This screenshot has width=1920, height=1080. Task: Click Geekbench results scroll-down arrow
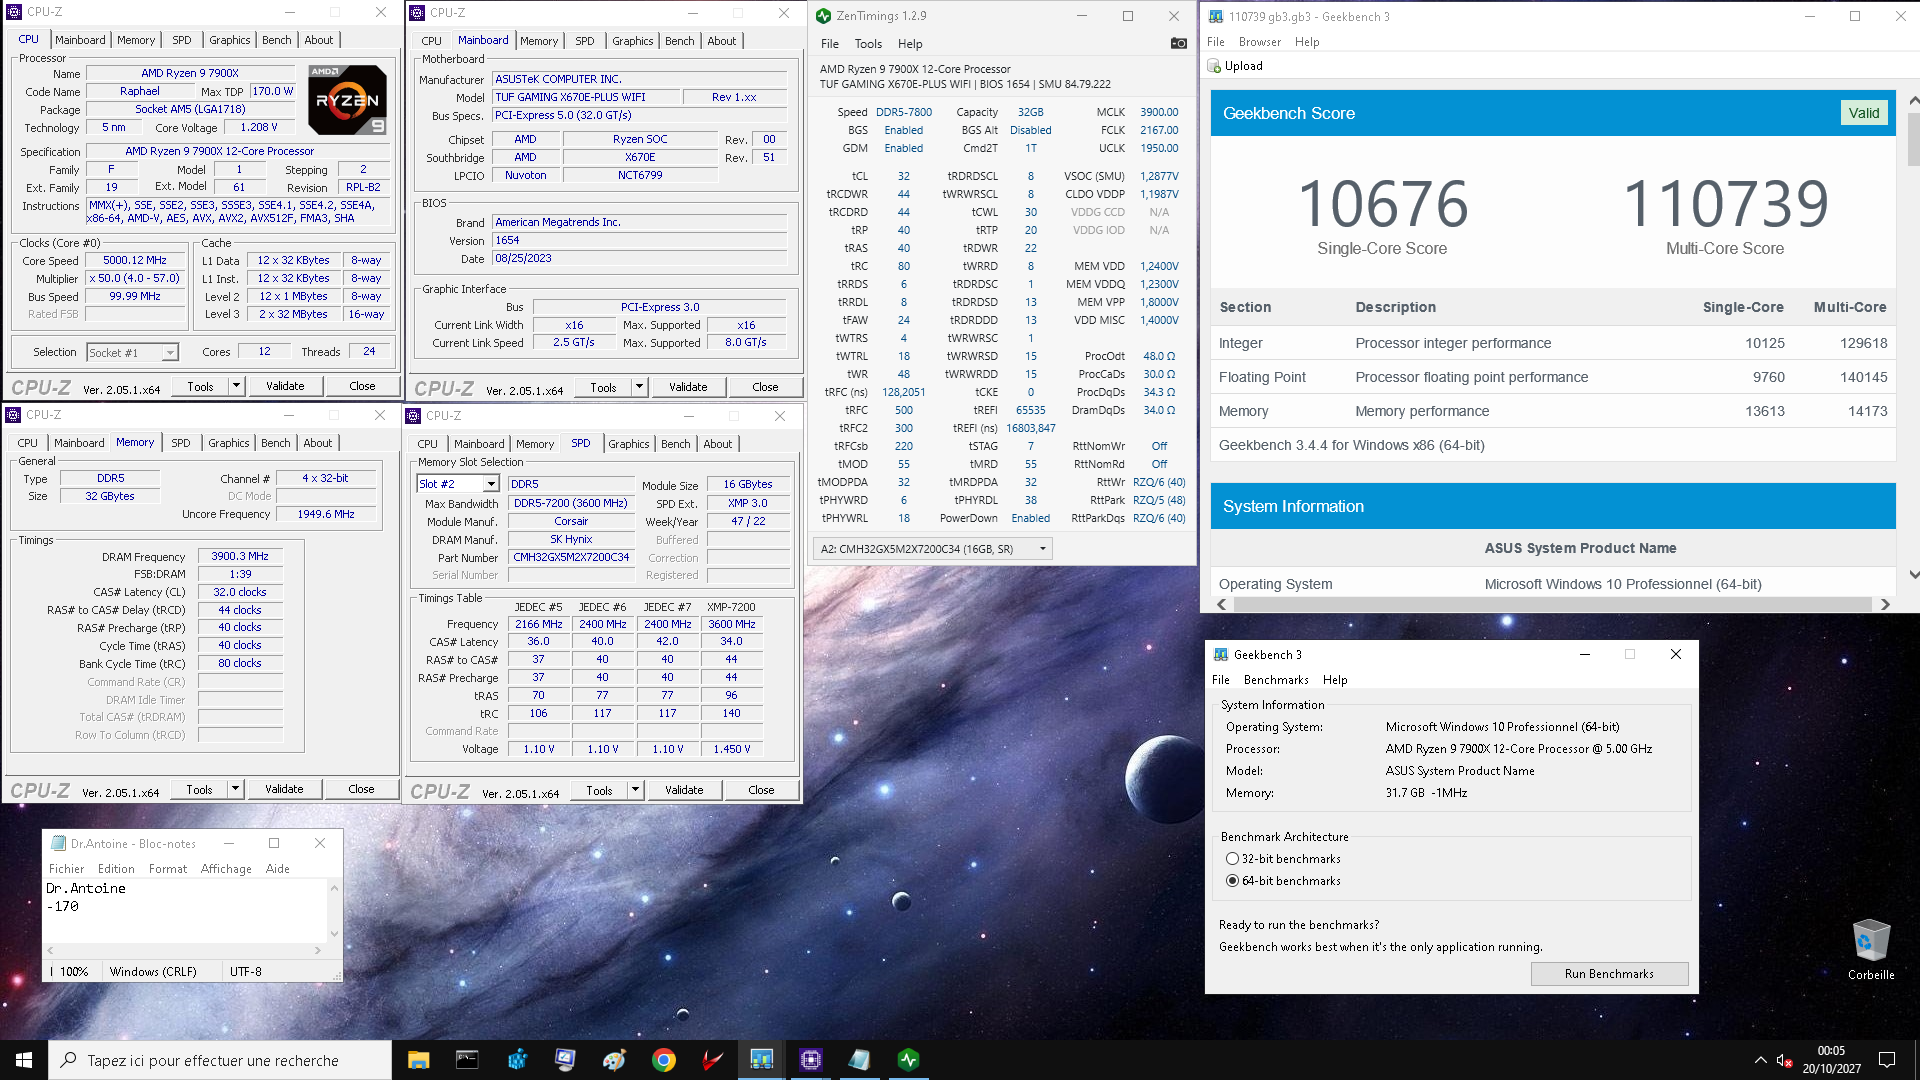click(1913, 575)
